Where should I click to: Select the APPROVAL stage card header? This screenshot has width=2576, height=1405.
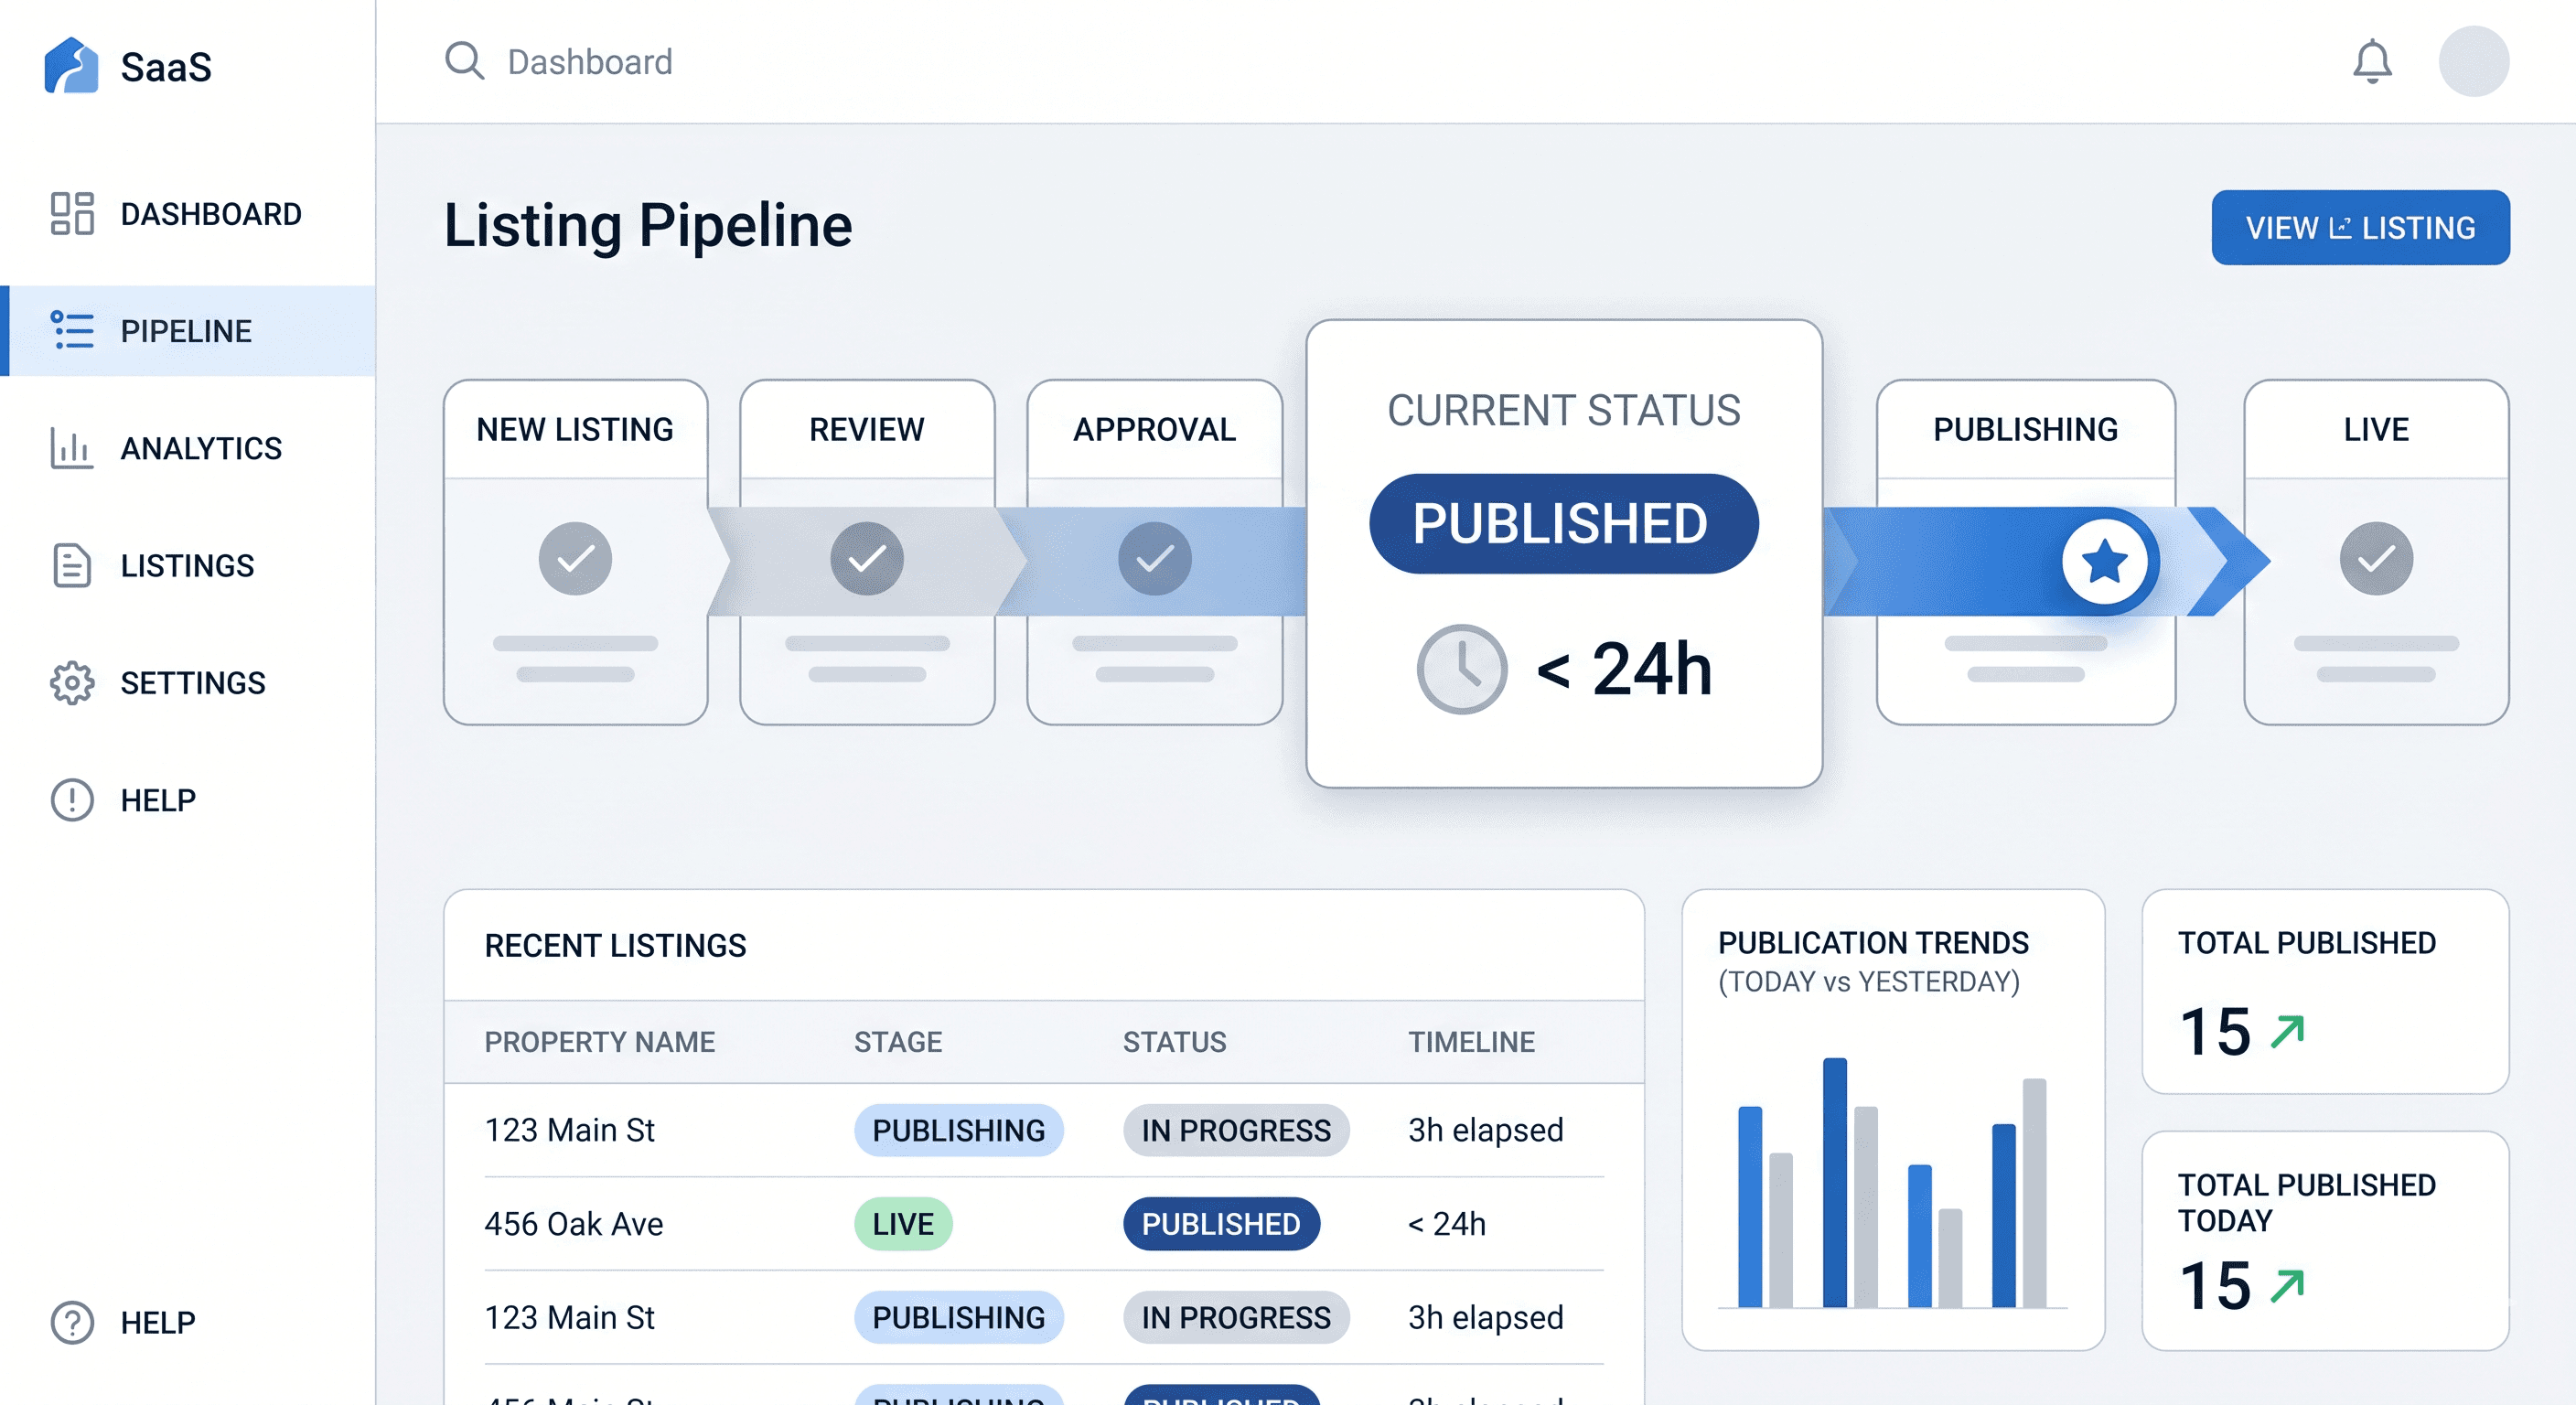pos(1155,429)
